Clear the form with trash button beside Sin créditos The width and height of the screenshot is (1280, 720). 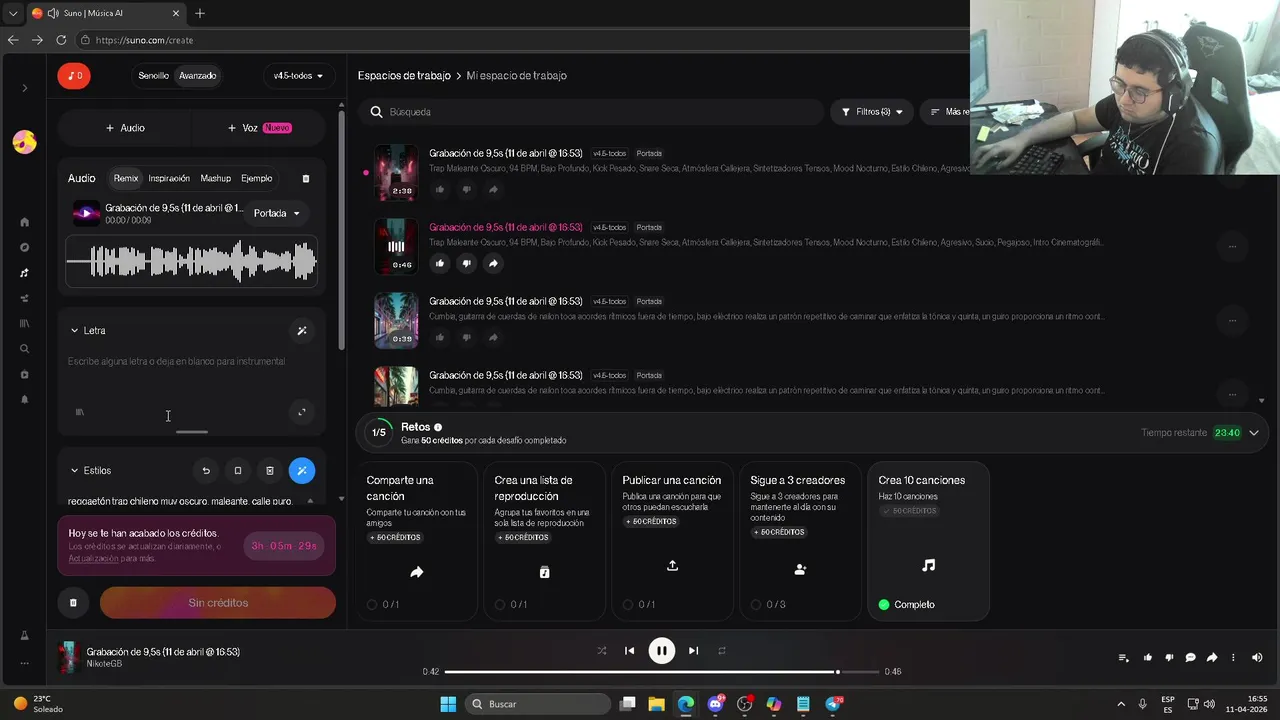[x=73, y=603]
